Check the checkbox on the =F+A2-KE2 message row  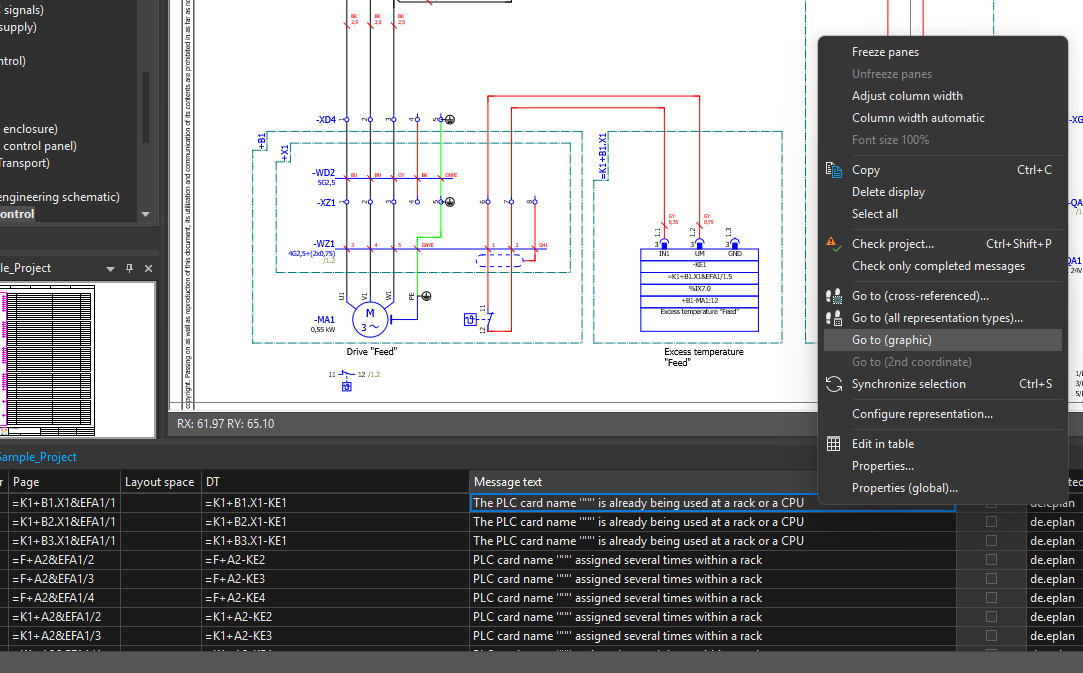(990, 560)
